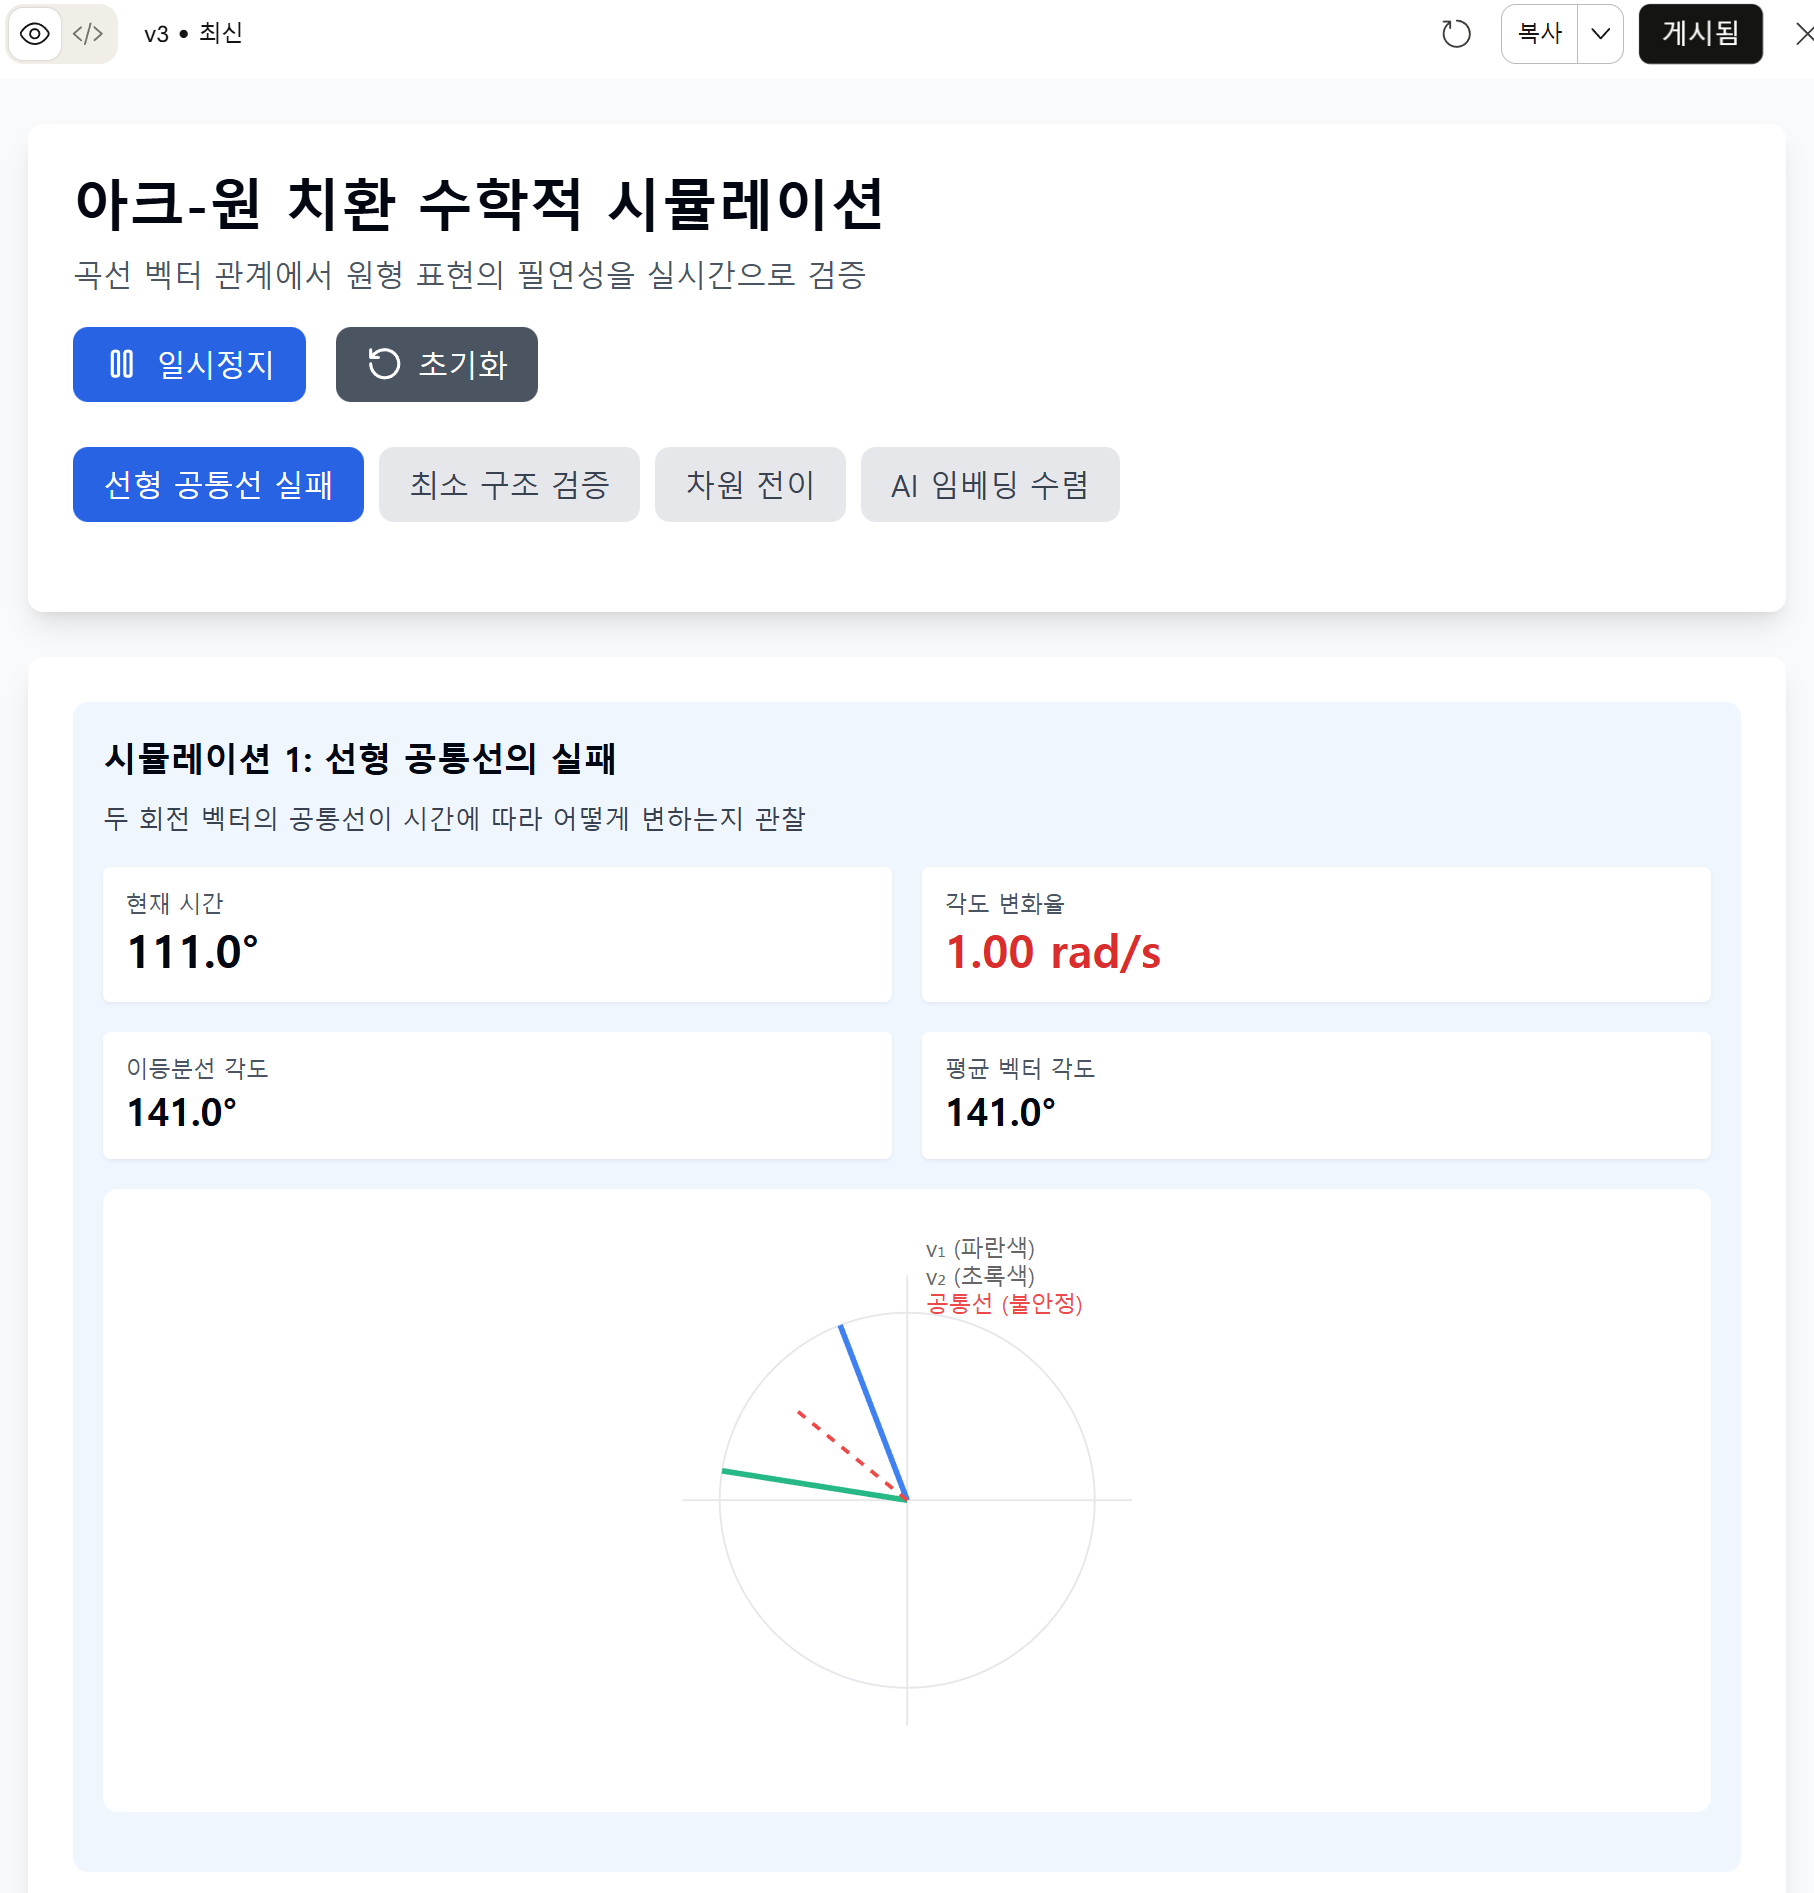Open the 최소 구조 검증 tab
Screen dimensions: 1814x1893
pos(509,485)
